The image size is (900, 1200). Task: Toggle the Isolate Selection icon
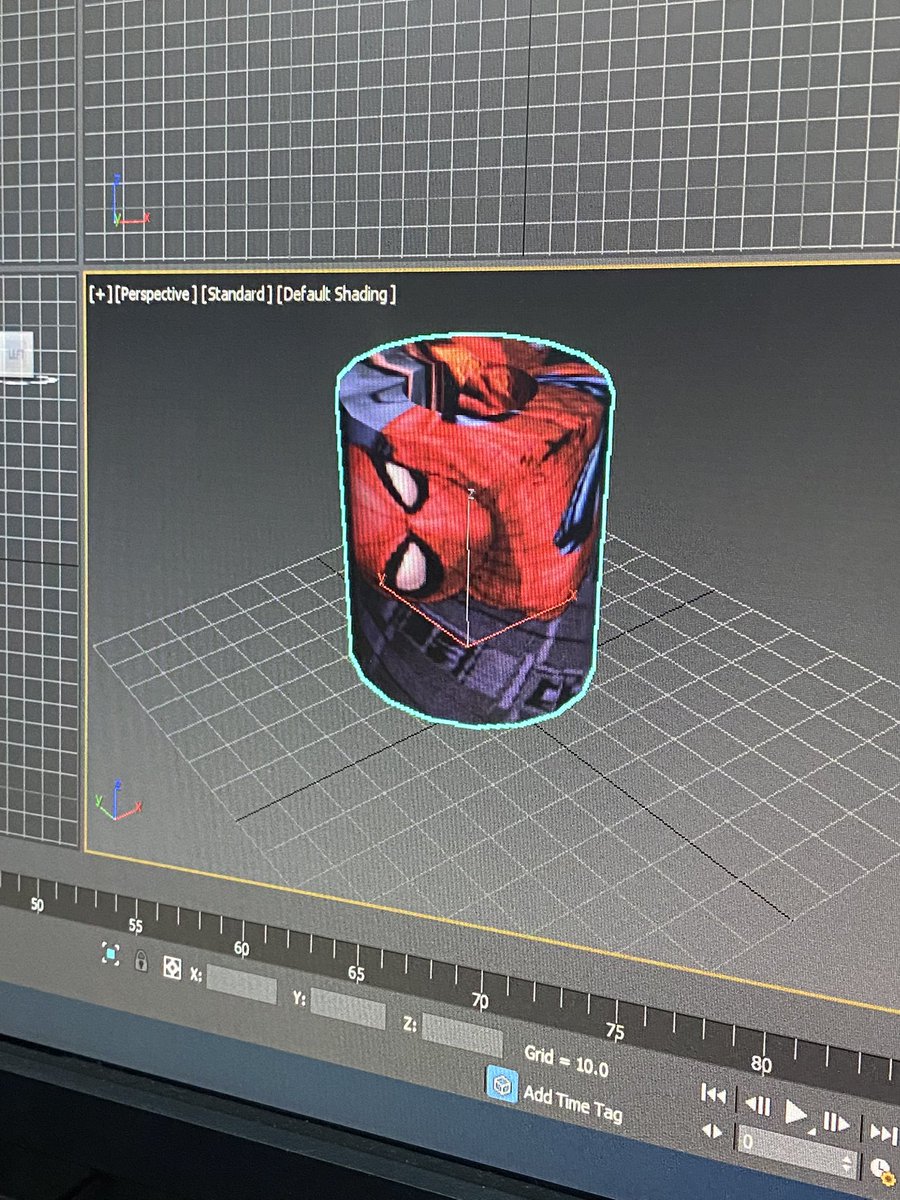(111, 954)
